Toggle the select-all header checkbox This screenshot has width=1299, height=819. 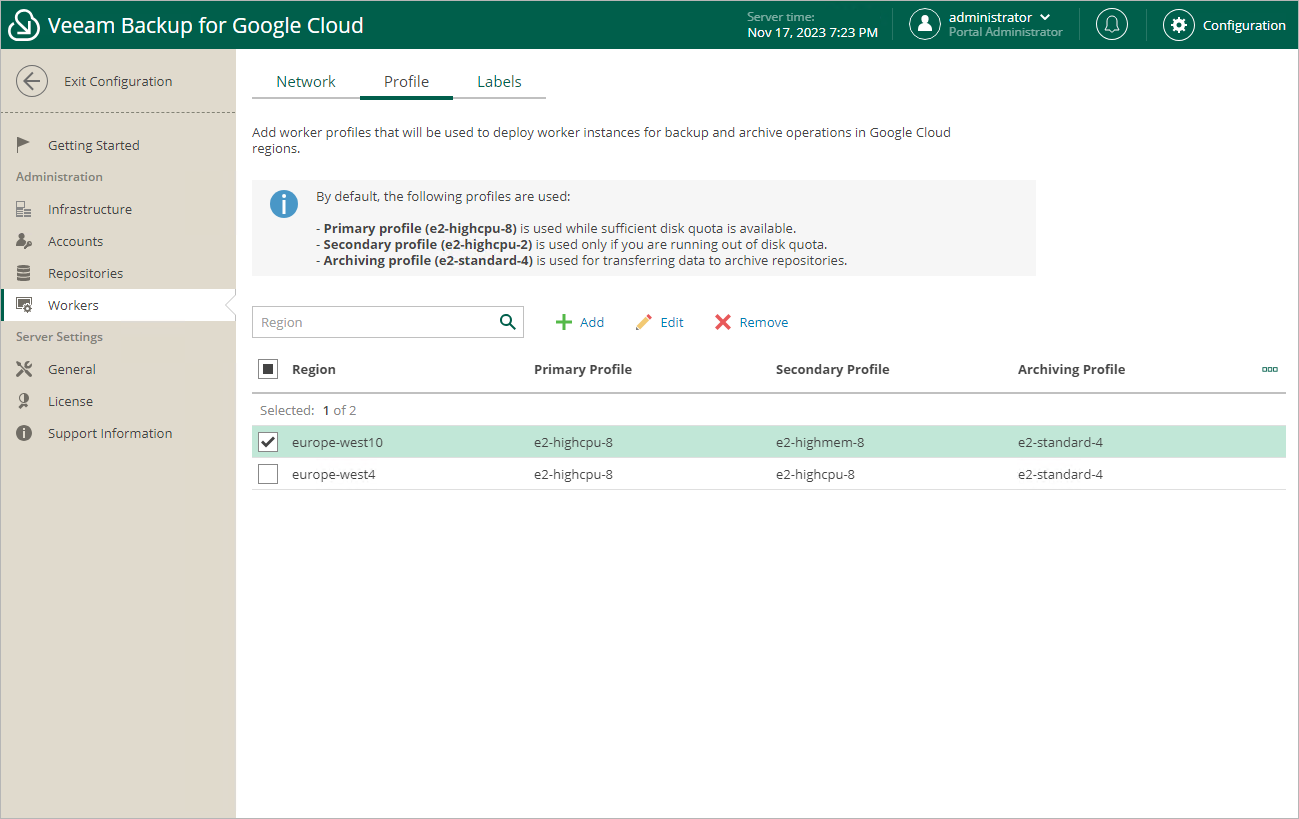[x=268, y=369]
